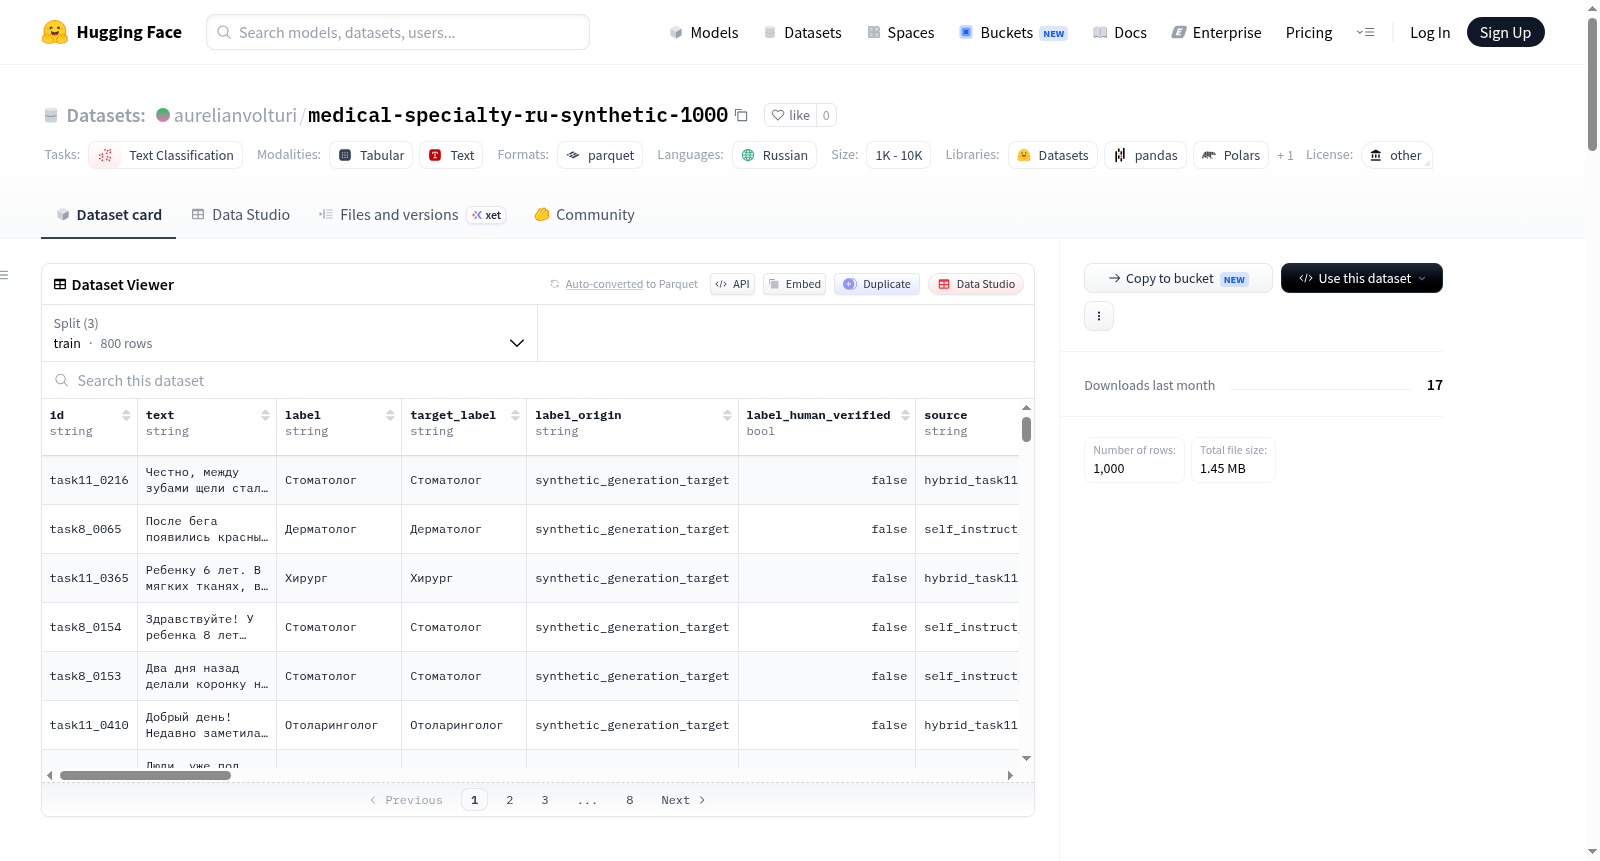Click the Text Classification task tag
The height and width of the screenshot is (861, 1600).
pyautogui.click(x=166, y=155)
